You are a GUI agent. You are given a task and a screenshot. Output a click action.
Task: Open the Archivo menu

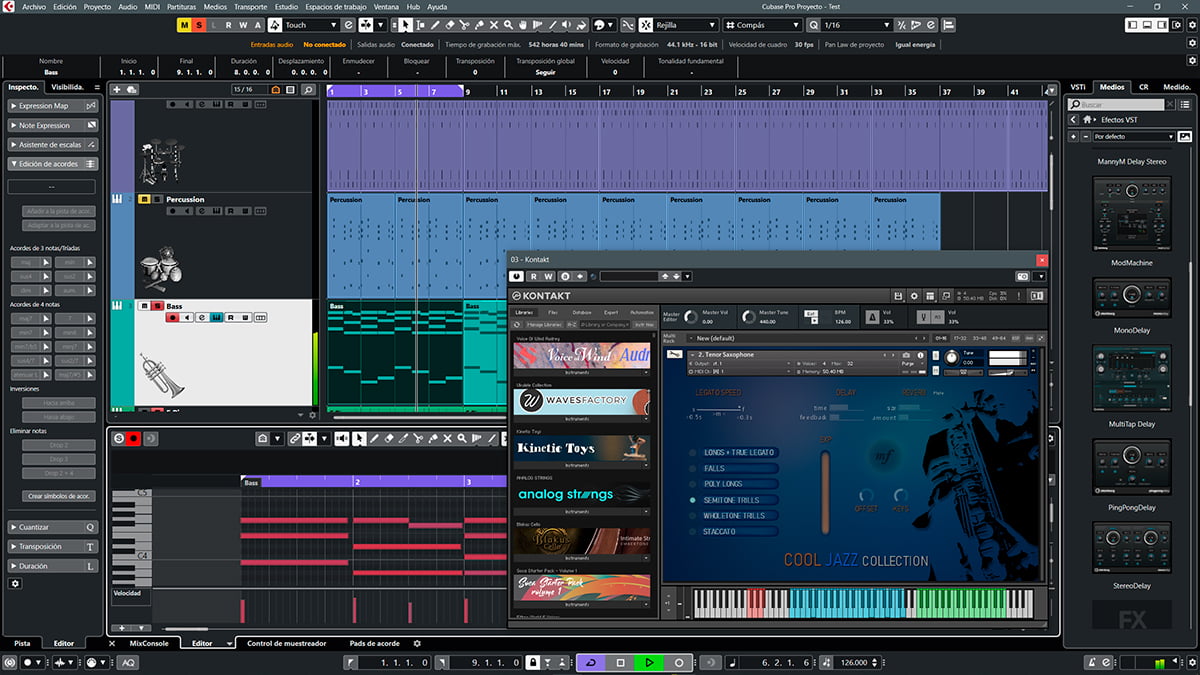(x=33, y=6)
